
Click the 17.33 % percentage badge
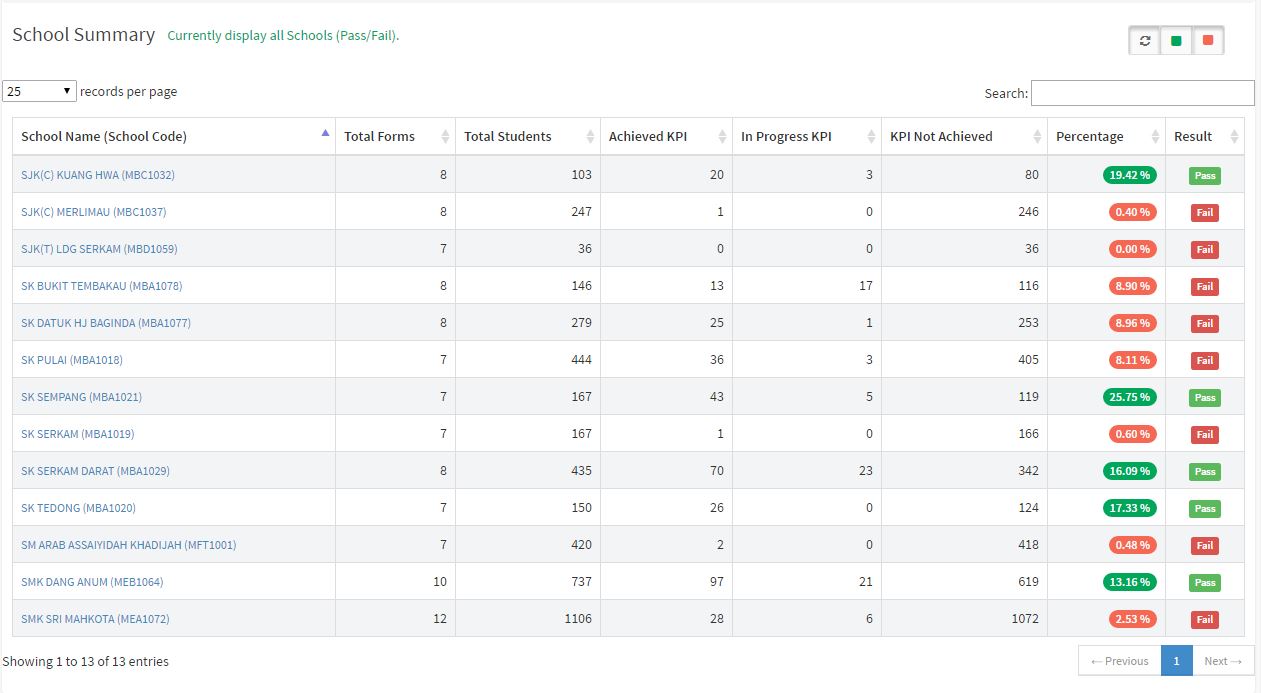1130,508
